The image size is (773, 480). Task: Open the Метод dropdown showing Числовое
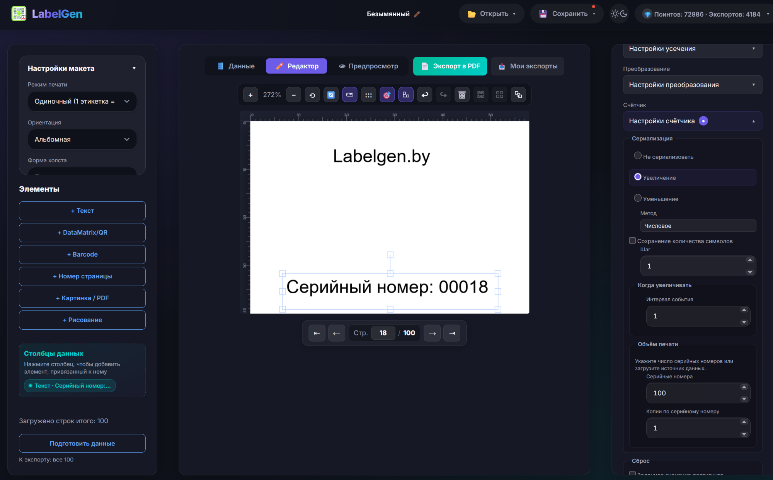click(x=698, y=226)
